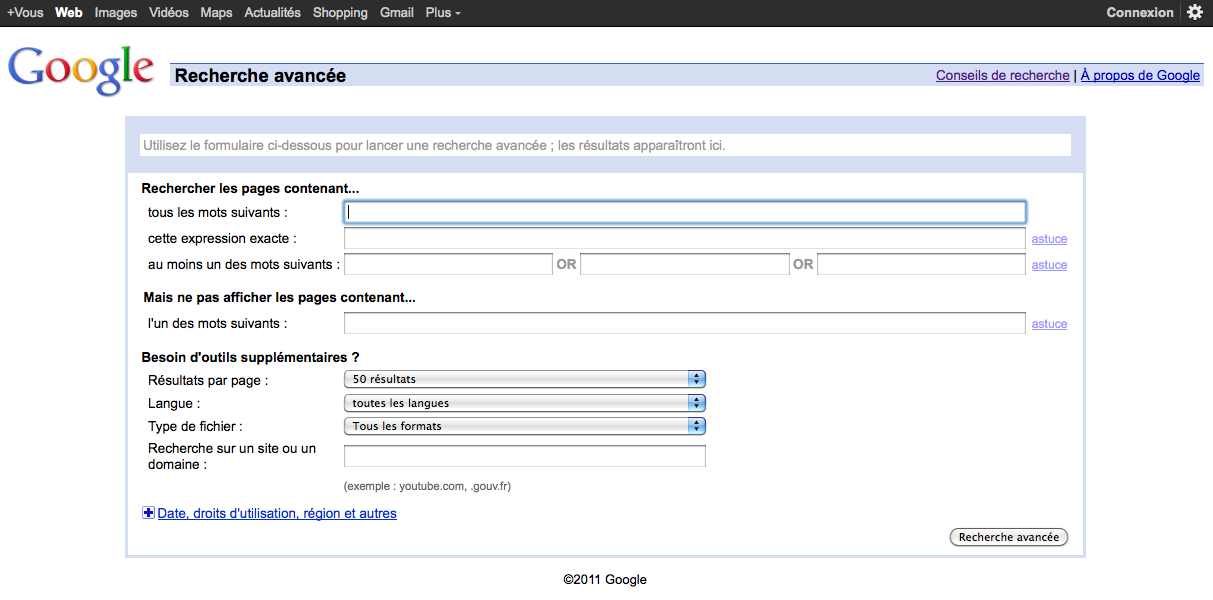Click the 'cette expression exacte :' label
The height and width of the screenshot is (600, 1213).
point(222,239)
